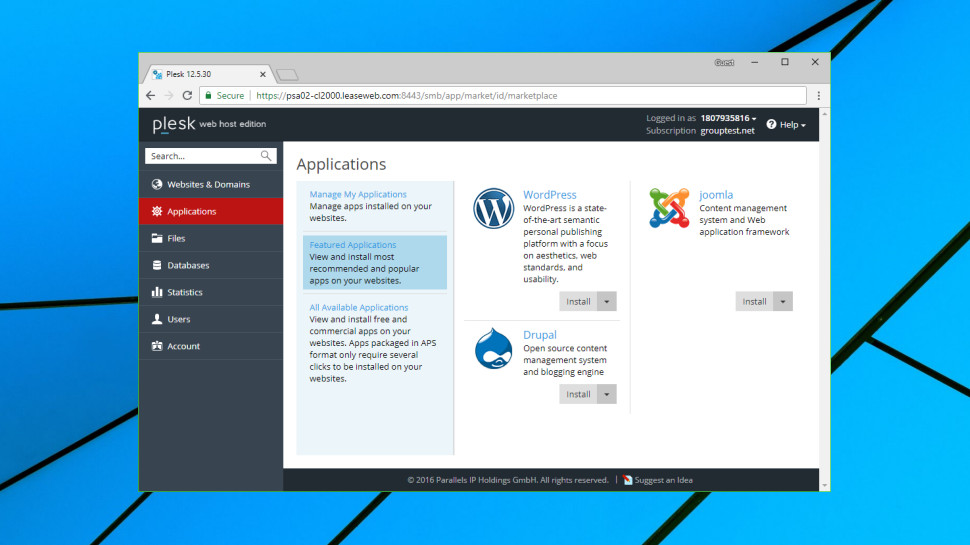Click the Drupal logo
Screen dimensions: 970x545
tap(493, 349)
